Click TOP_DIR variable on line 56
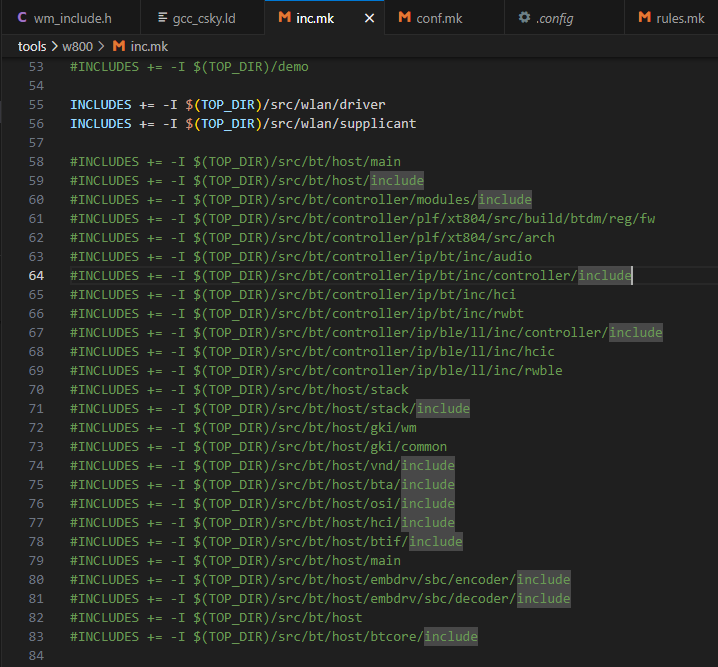 228,124
